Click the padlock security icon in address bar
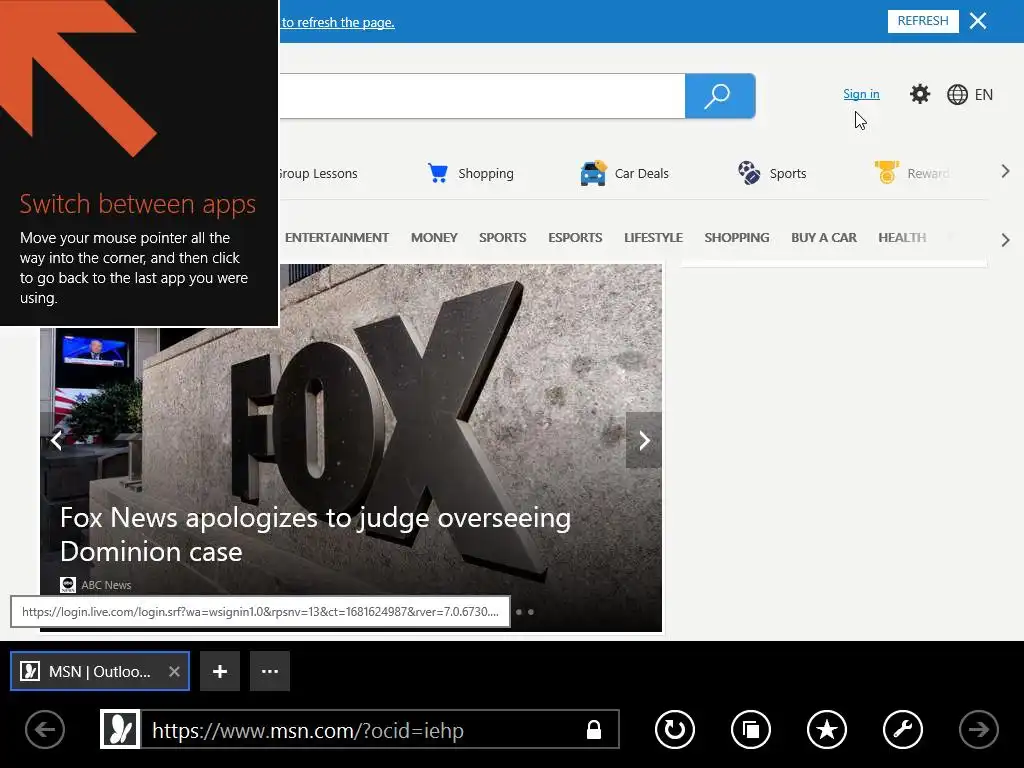1024x768 pixels. (594, 729)
